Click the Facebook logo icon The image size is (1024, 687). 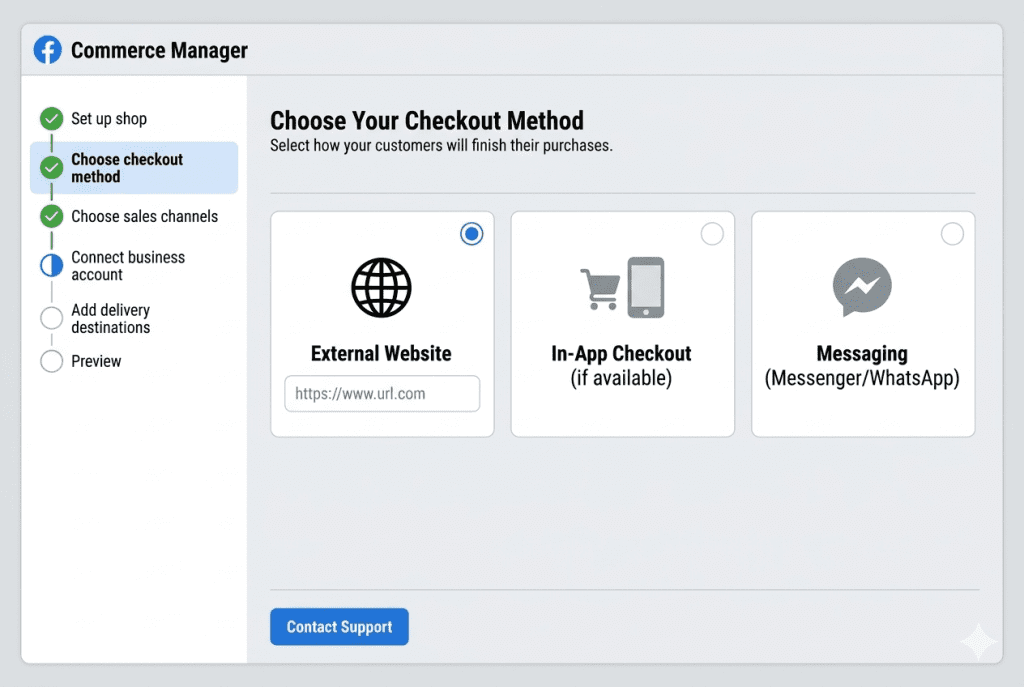click(48, 50)
